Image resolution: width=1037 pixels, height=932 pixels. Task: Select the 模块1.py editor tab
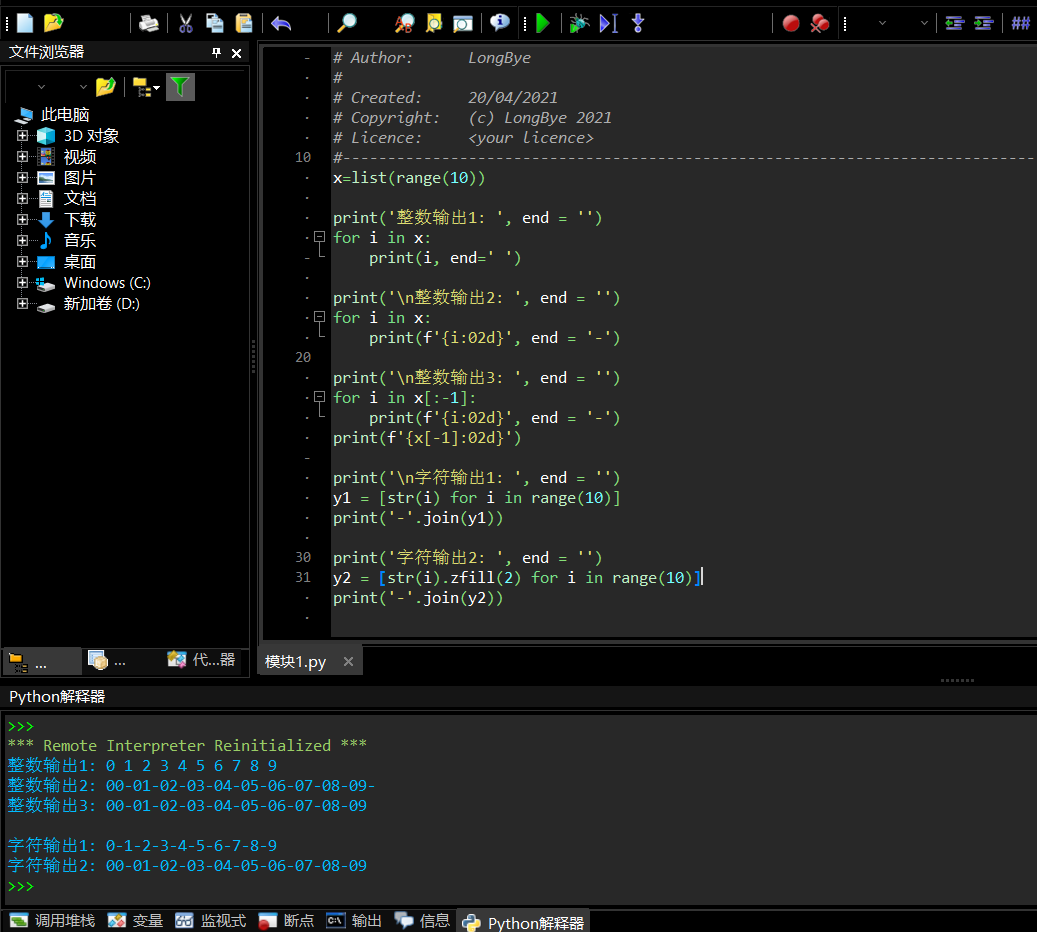tap(296, 662)
